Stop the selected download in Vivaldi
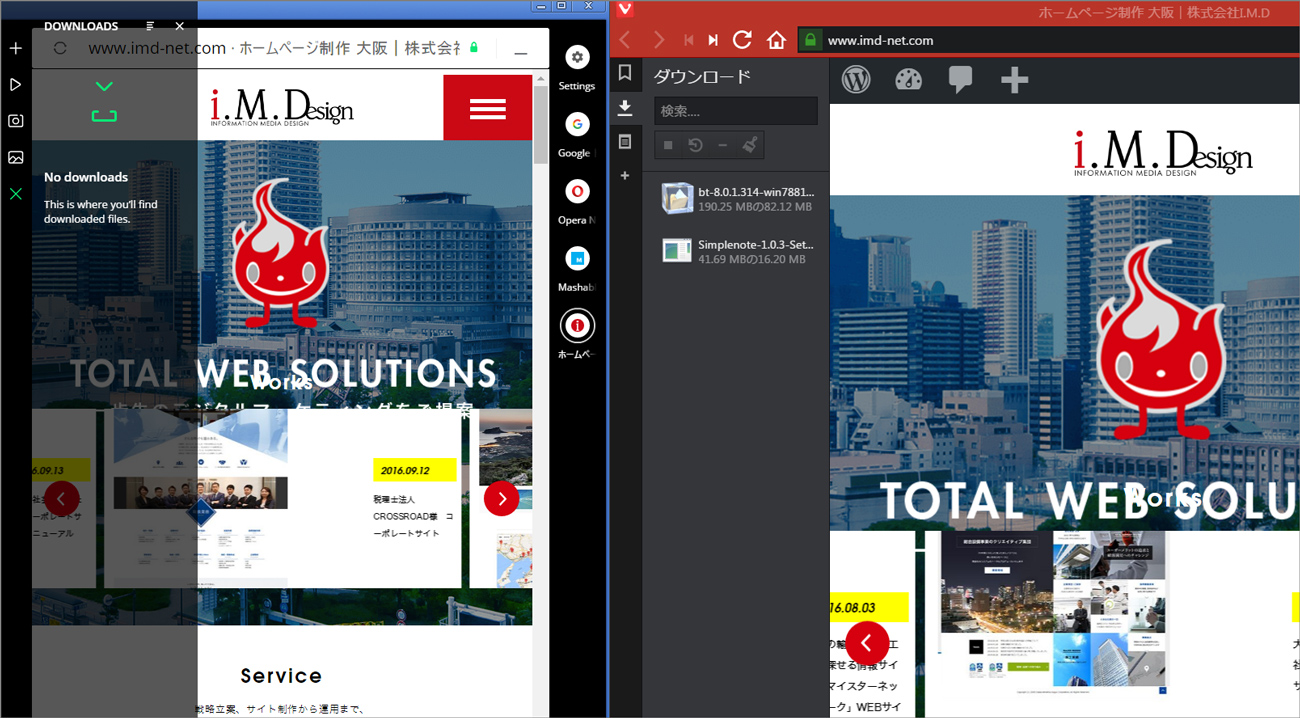 click(x=667, y=145)
